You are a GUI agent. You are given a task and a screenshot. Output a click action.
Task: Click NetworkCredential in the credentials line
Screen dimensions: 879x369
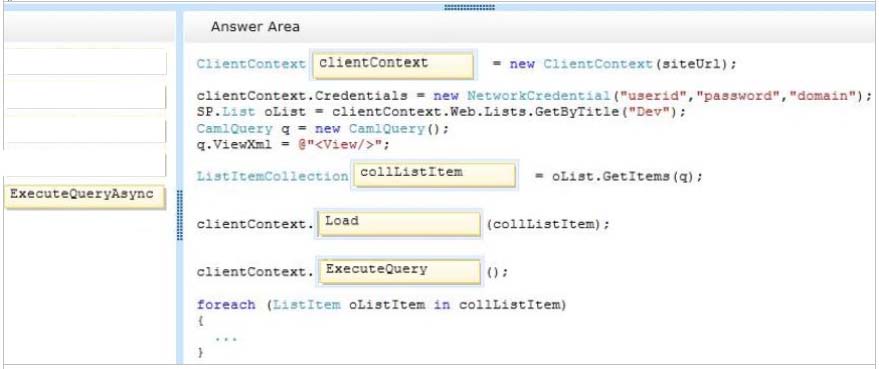tap(539, 95)
